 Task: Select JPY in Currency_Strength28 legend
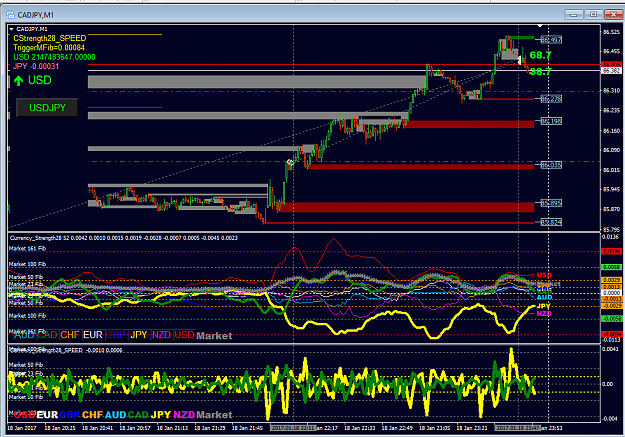point(139,335)
